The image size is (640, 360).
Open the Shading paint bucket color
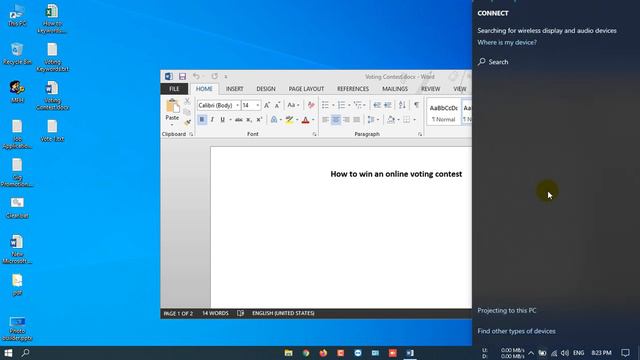[x=391, y=120]
